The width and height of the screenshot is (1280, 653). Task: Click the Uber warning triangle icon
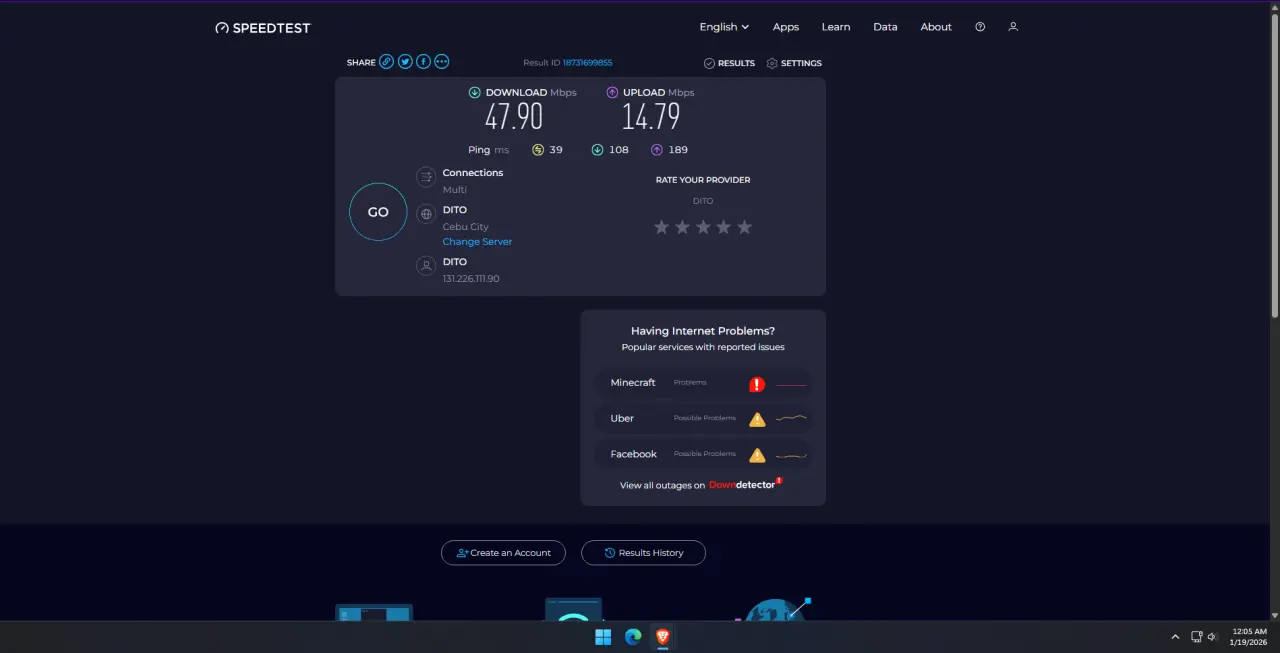point(757,419)
